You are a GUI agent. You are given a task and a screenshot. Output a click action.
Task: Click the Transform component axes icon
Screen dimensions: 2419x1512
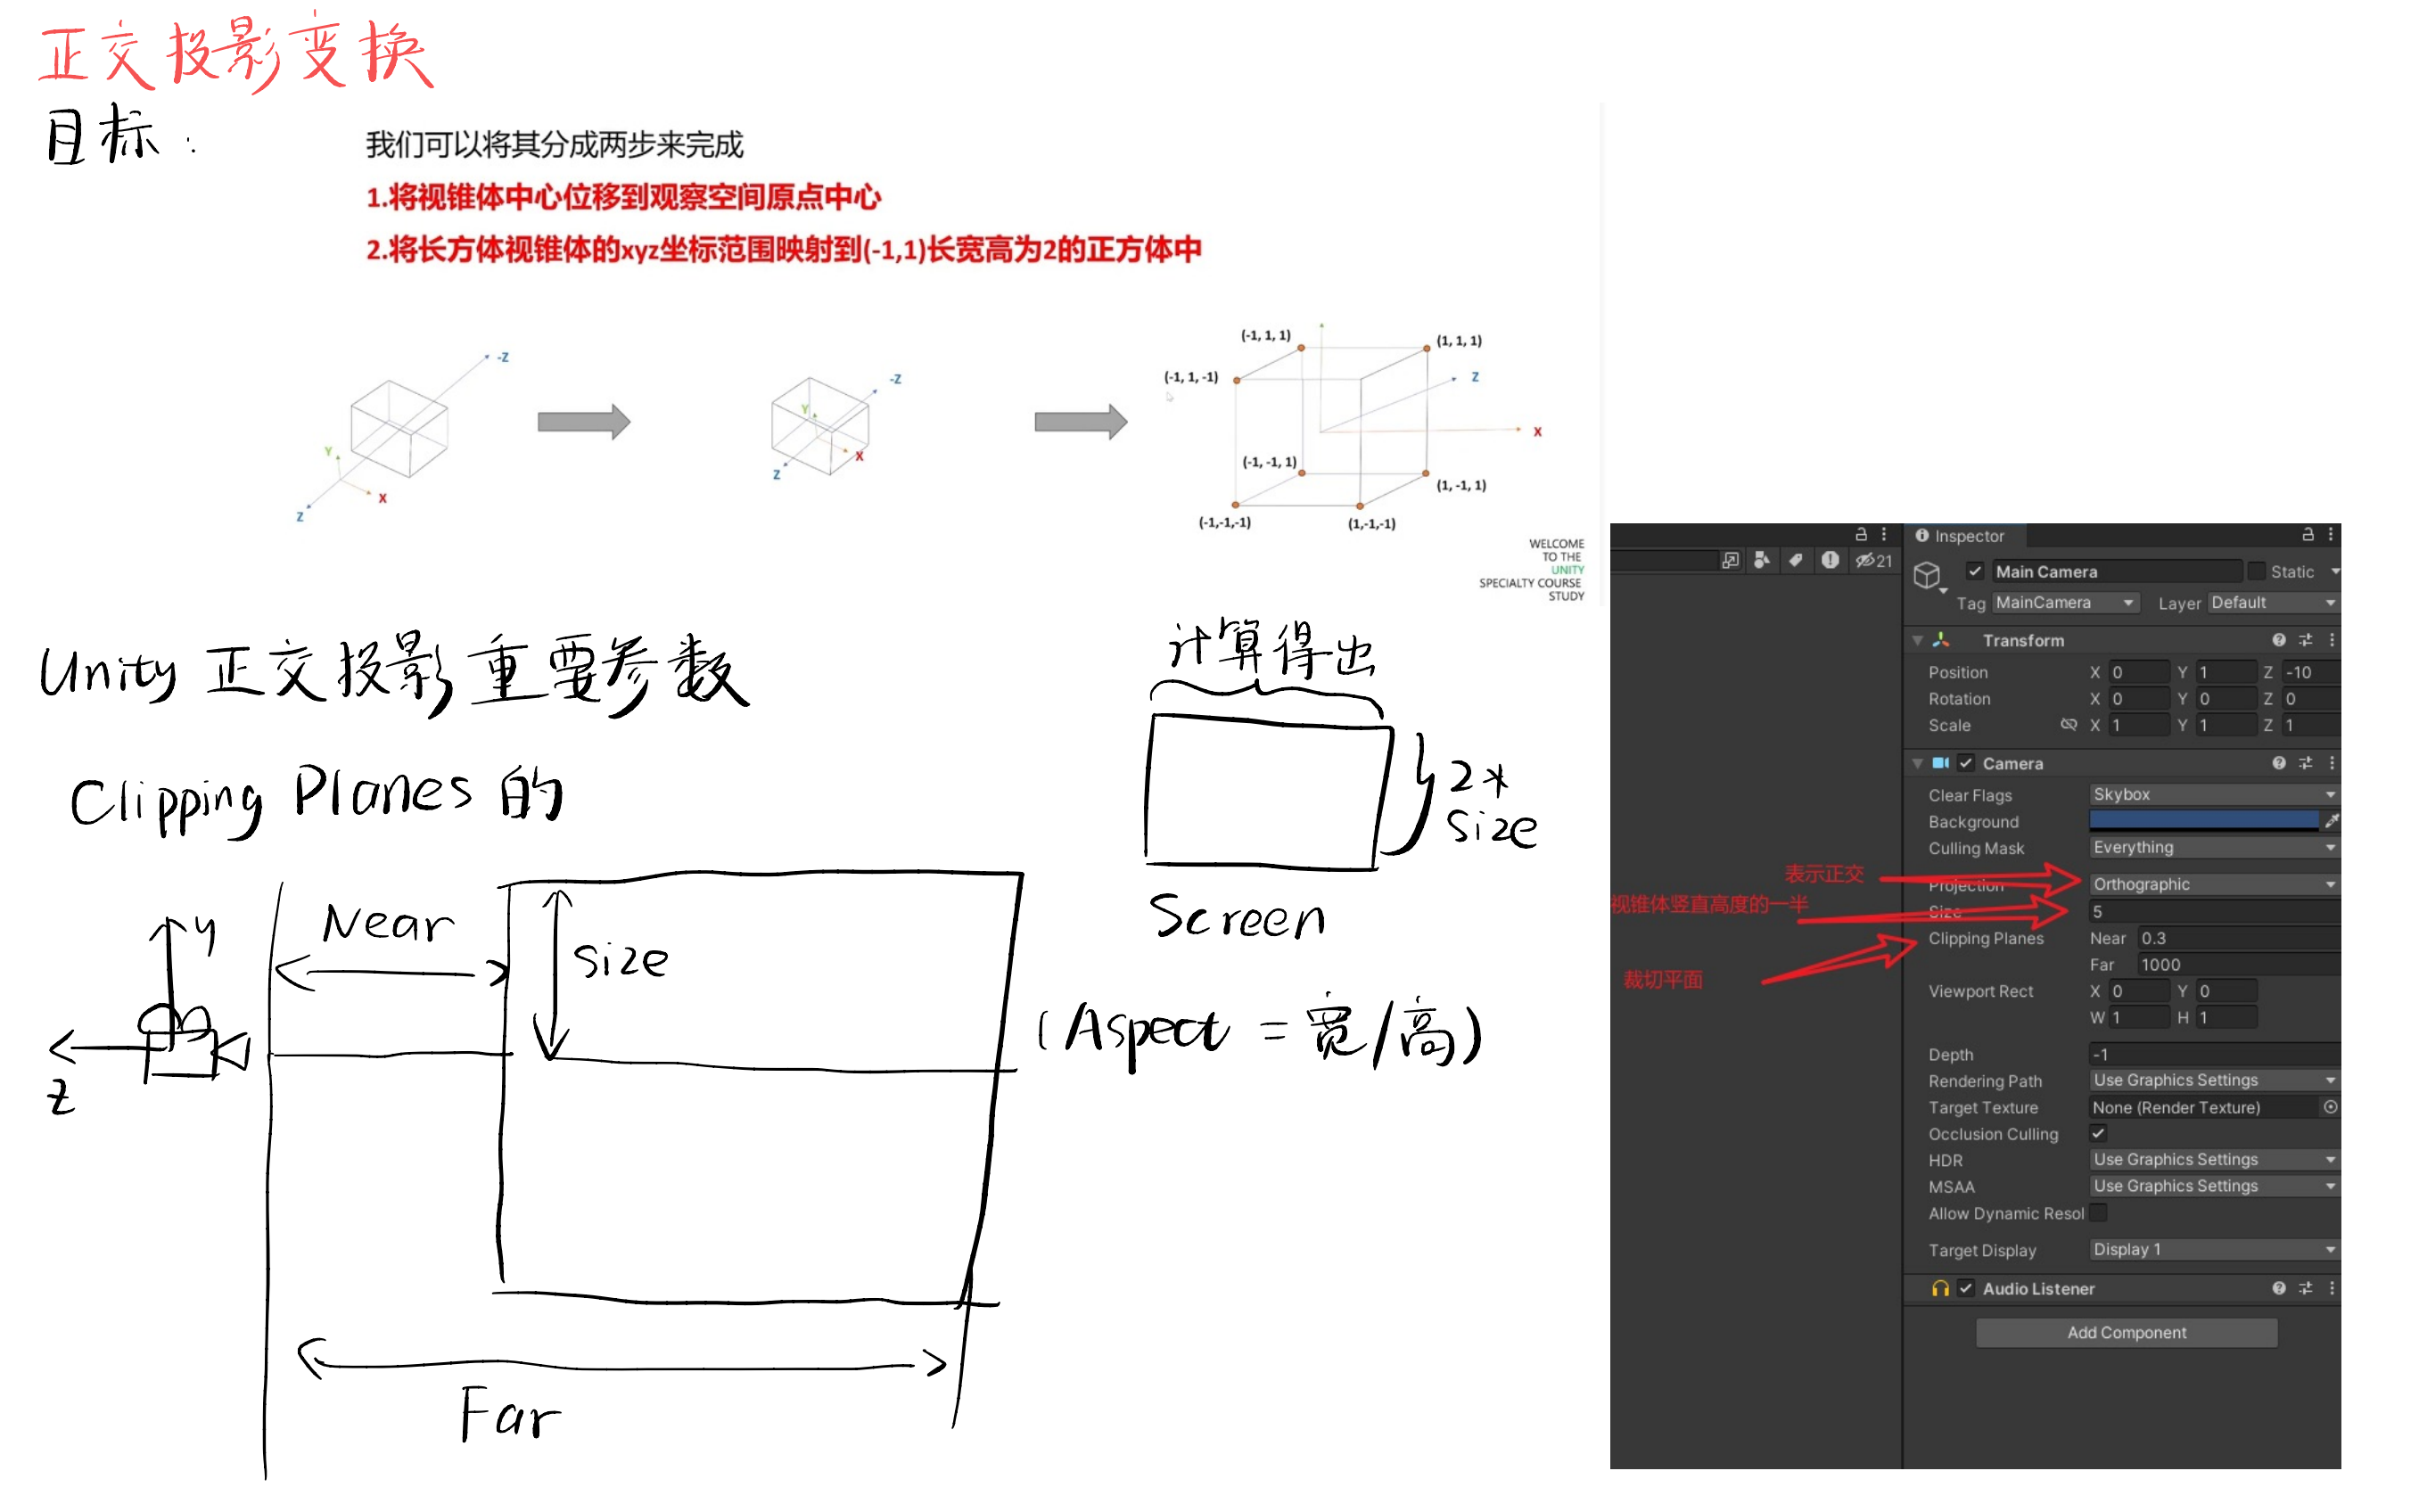point(1941,640)
